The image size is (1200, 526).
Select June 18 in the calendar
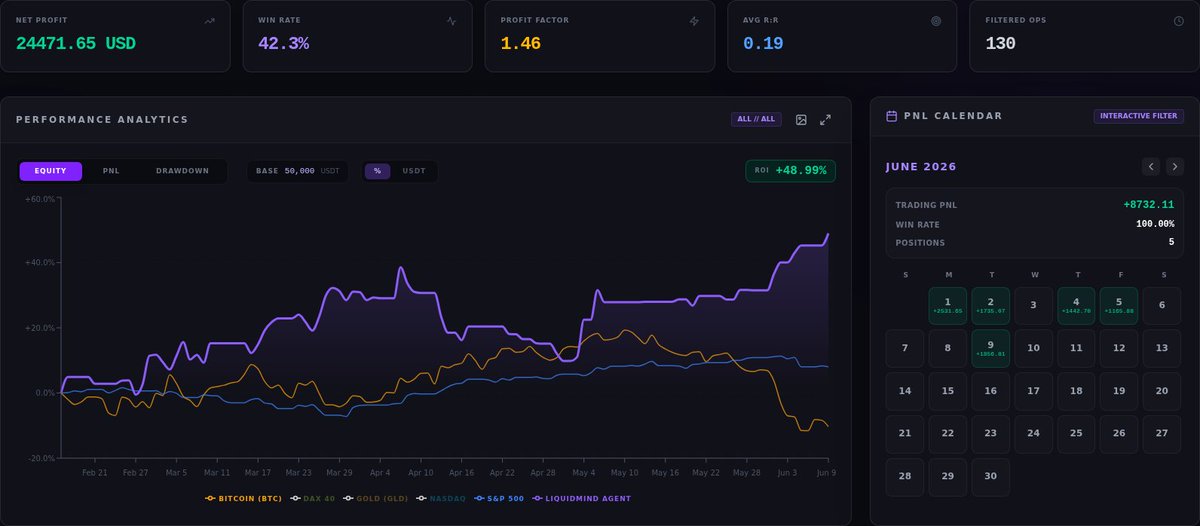click(1076, 391)
